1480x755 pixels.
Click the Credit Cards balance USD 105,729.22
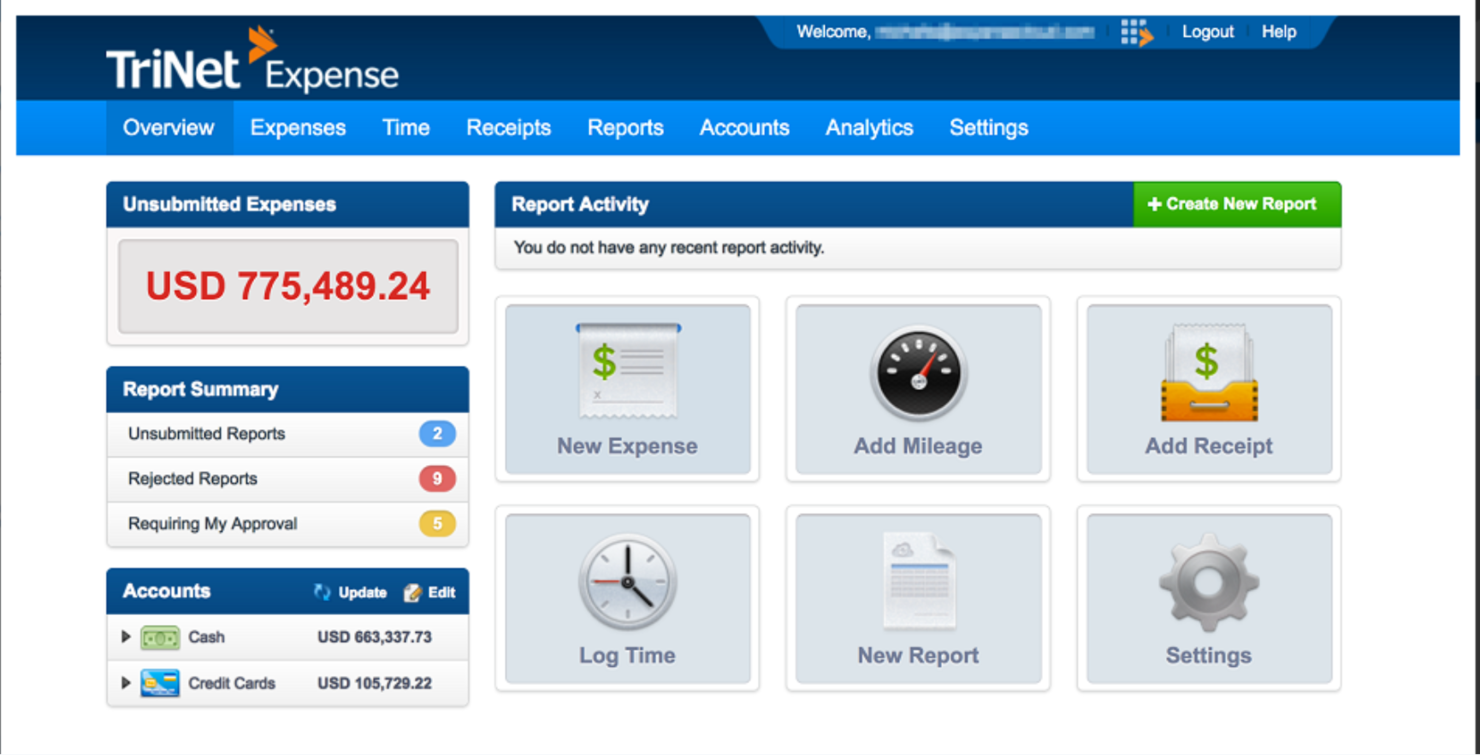tap(375, 683)
